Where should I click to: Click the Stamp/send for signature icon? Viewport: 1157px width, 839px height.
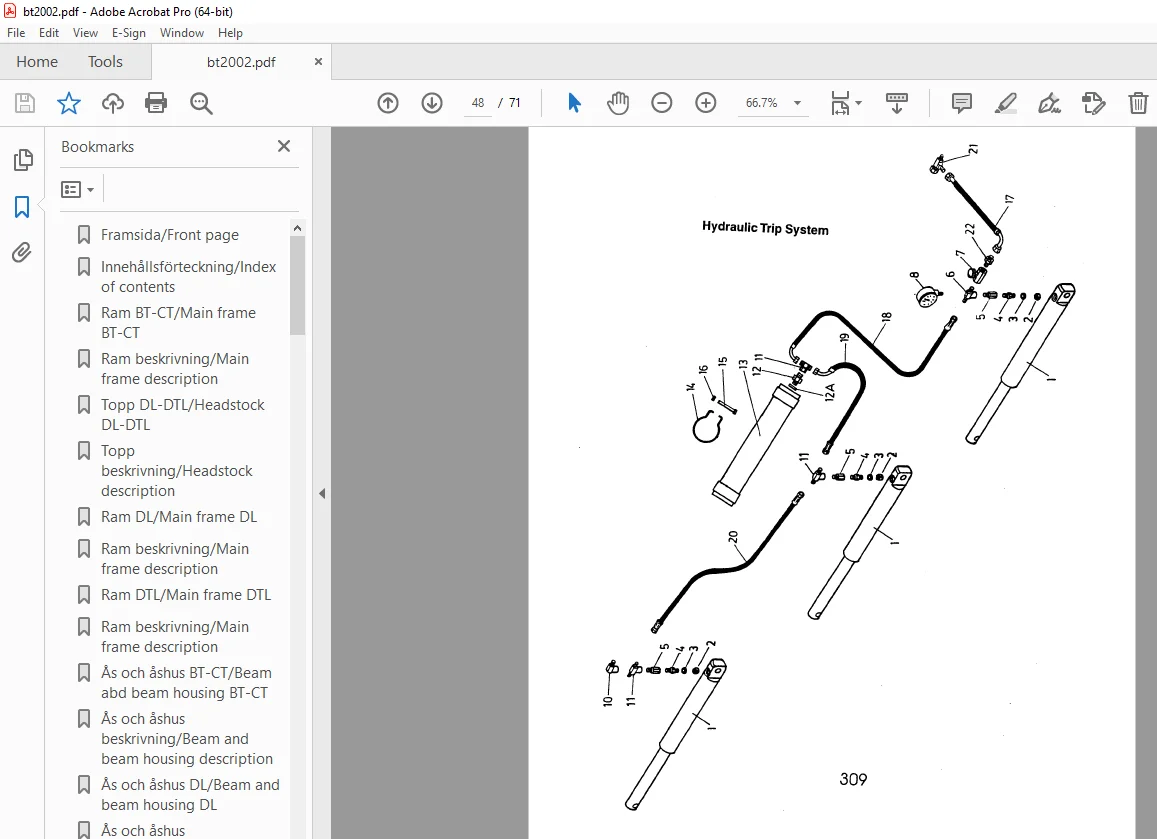[x=1093, y=103]
